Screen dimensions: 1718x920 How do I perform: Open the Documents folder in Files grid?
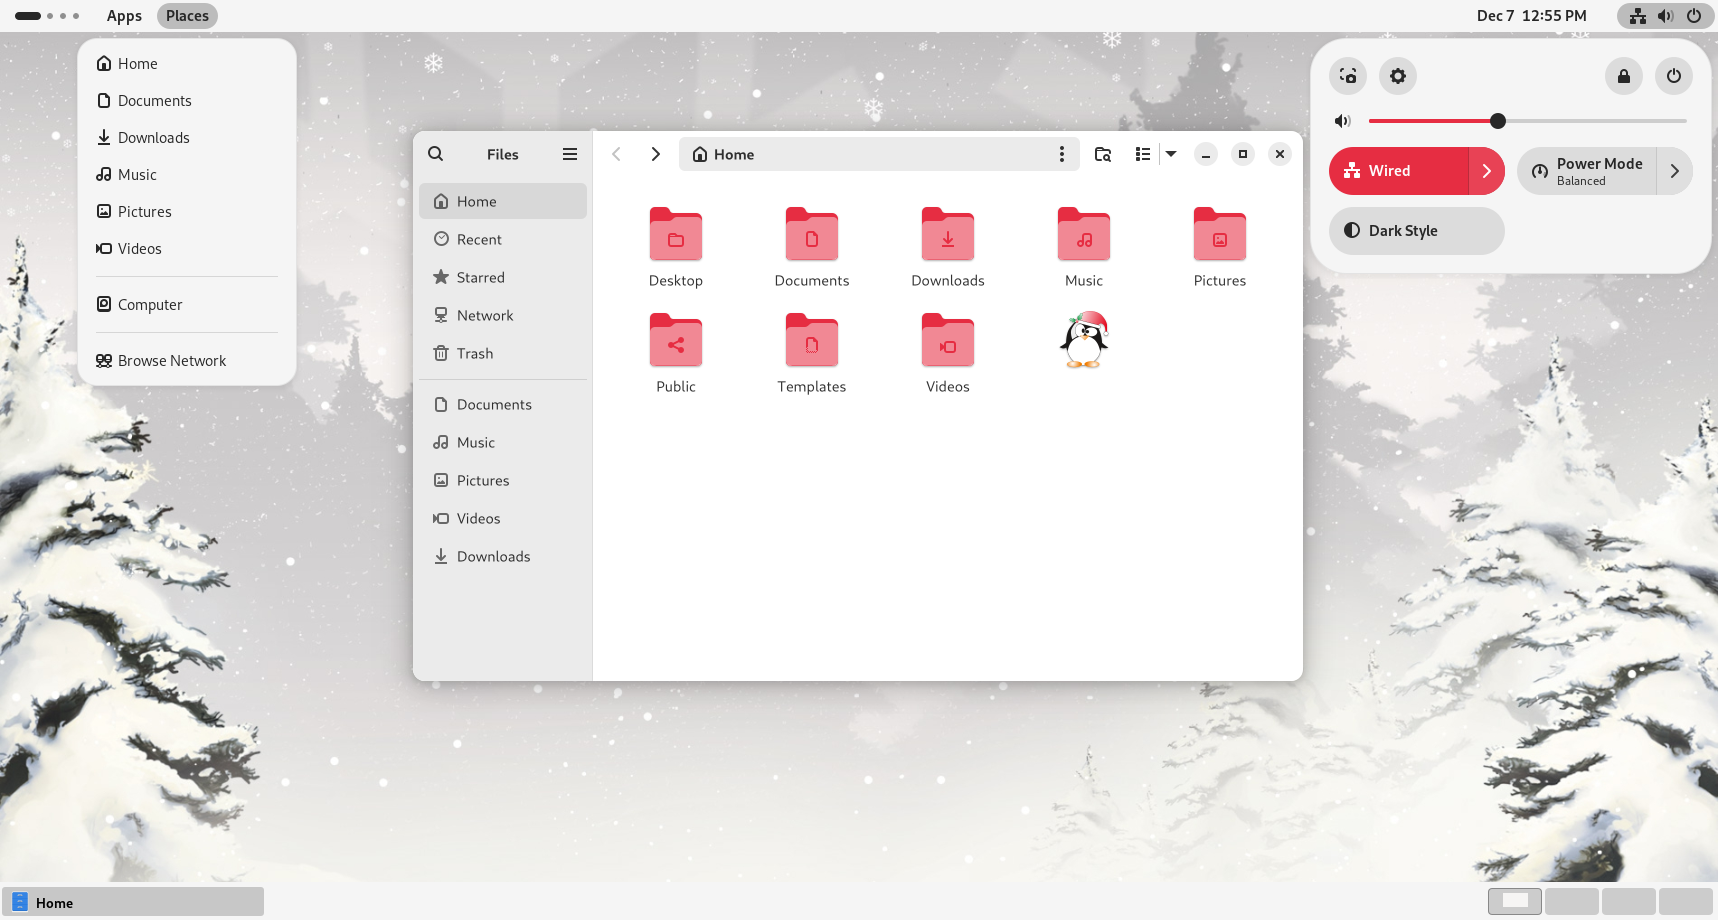coord(812,235)
